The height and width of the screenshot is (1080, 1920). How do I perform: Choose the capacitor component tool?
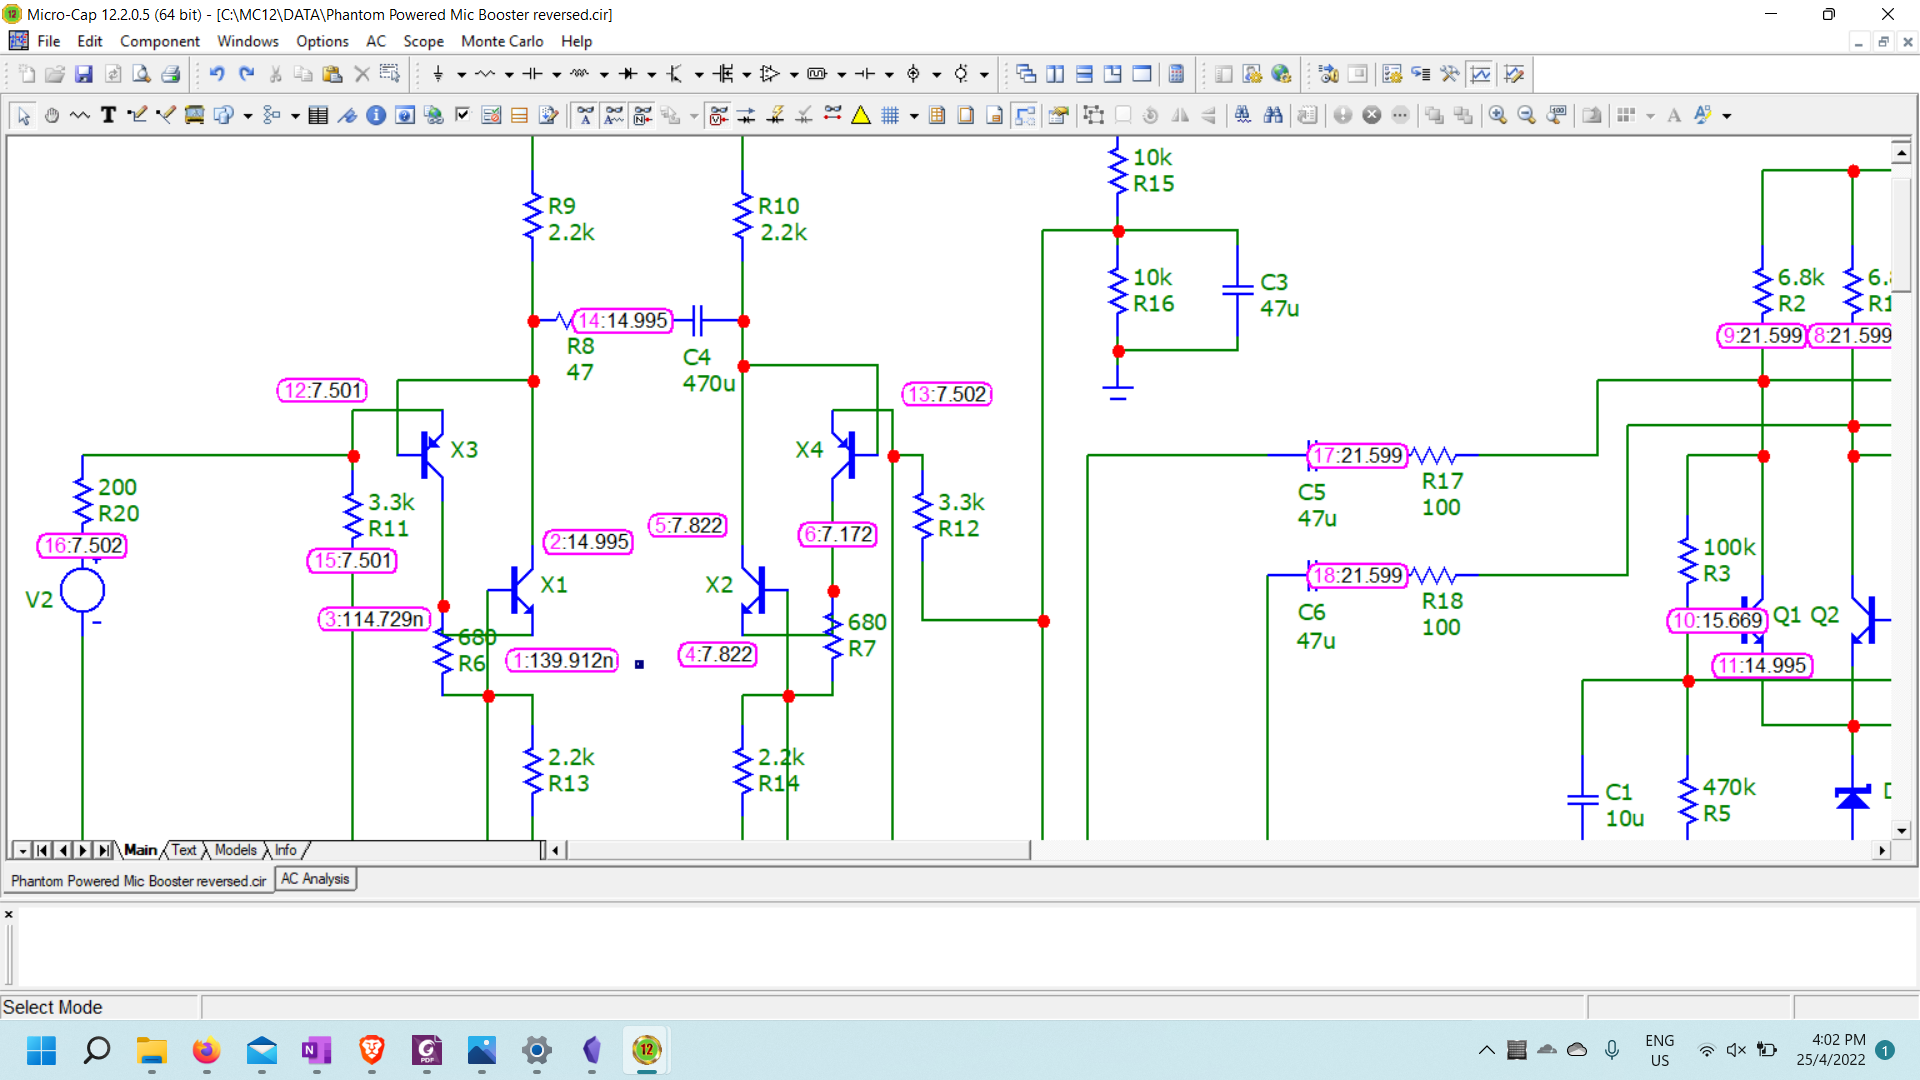(x=532, y=74)
